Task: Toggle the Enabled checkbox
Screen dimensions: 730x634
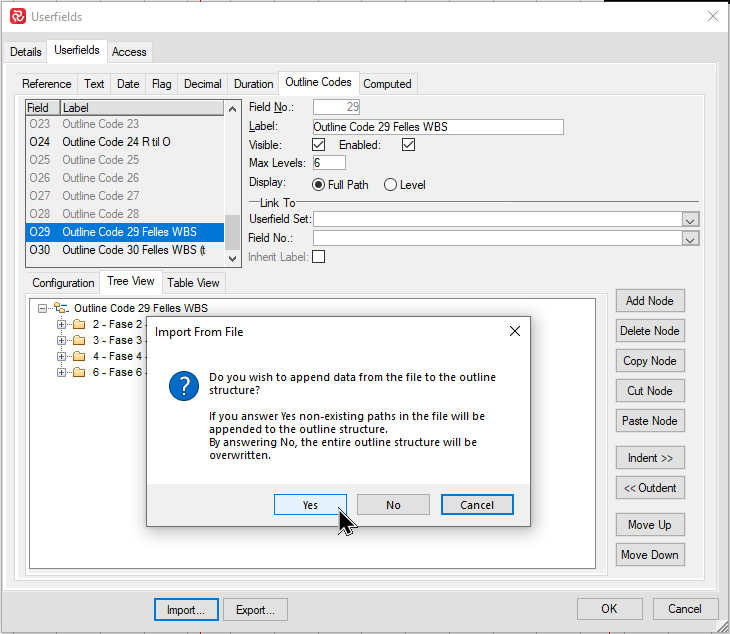Action: click(408, 145)
